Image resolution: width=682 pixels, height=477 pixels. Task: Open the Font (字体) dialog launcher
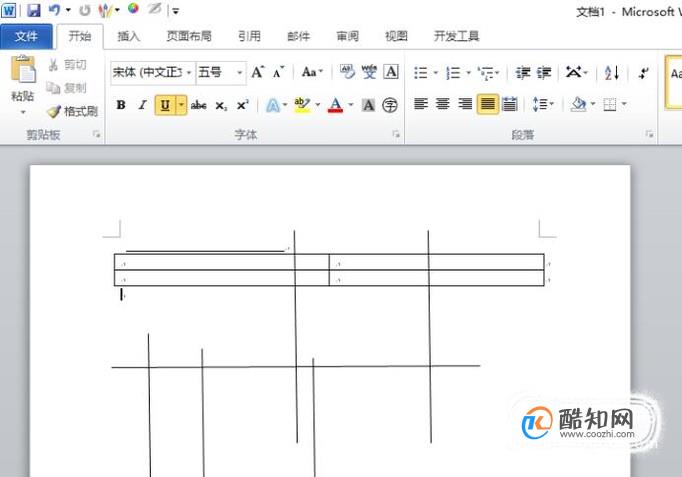coord(396,134)
